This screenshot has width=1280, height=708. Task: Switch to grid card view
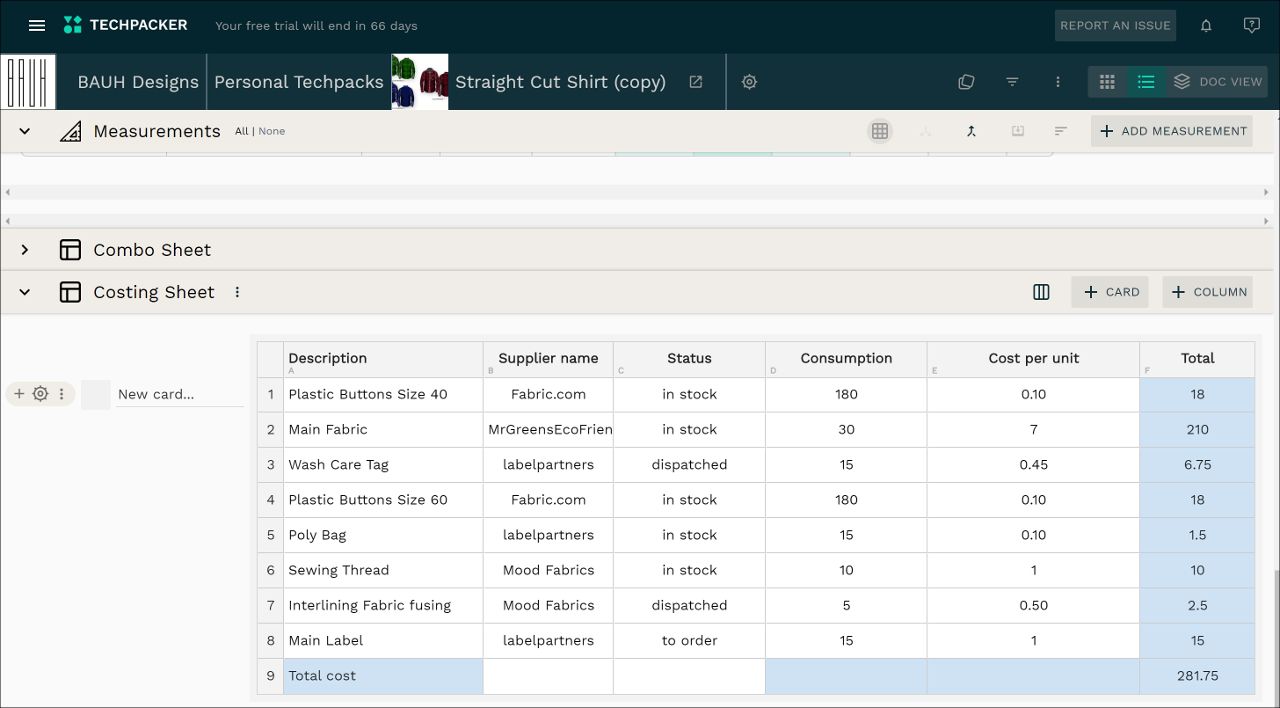click(x=1107, y=82)
